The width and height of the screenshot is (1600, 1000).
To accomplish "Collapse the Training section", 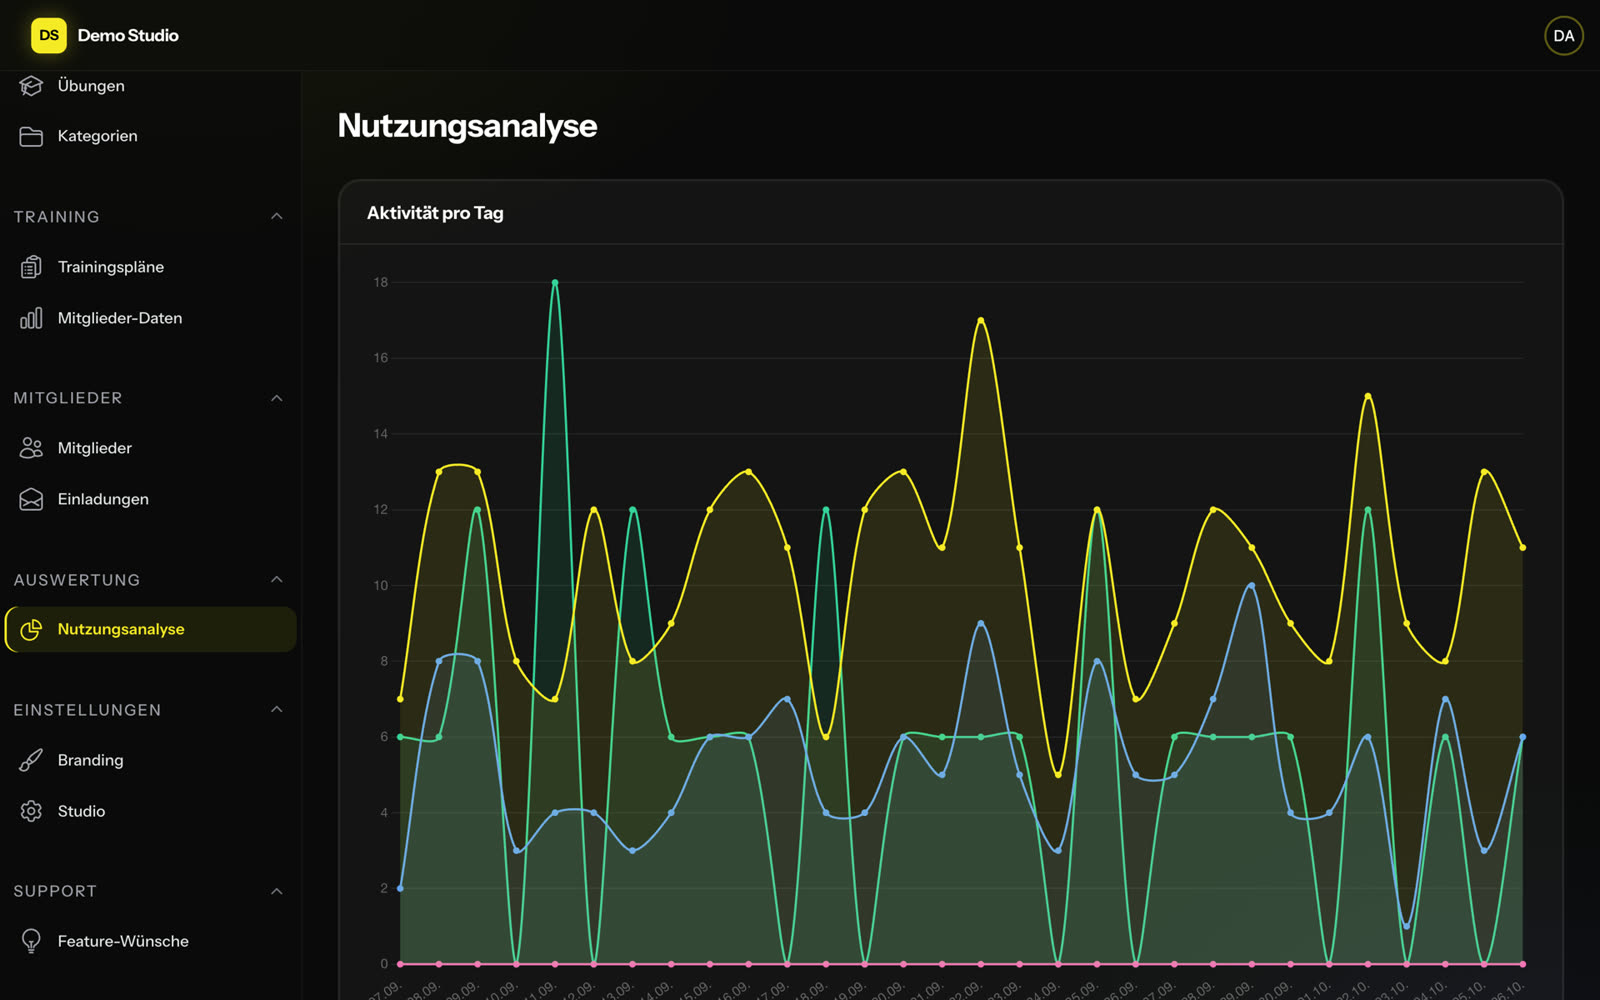I will [x=277, y=217].
